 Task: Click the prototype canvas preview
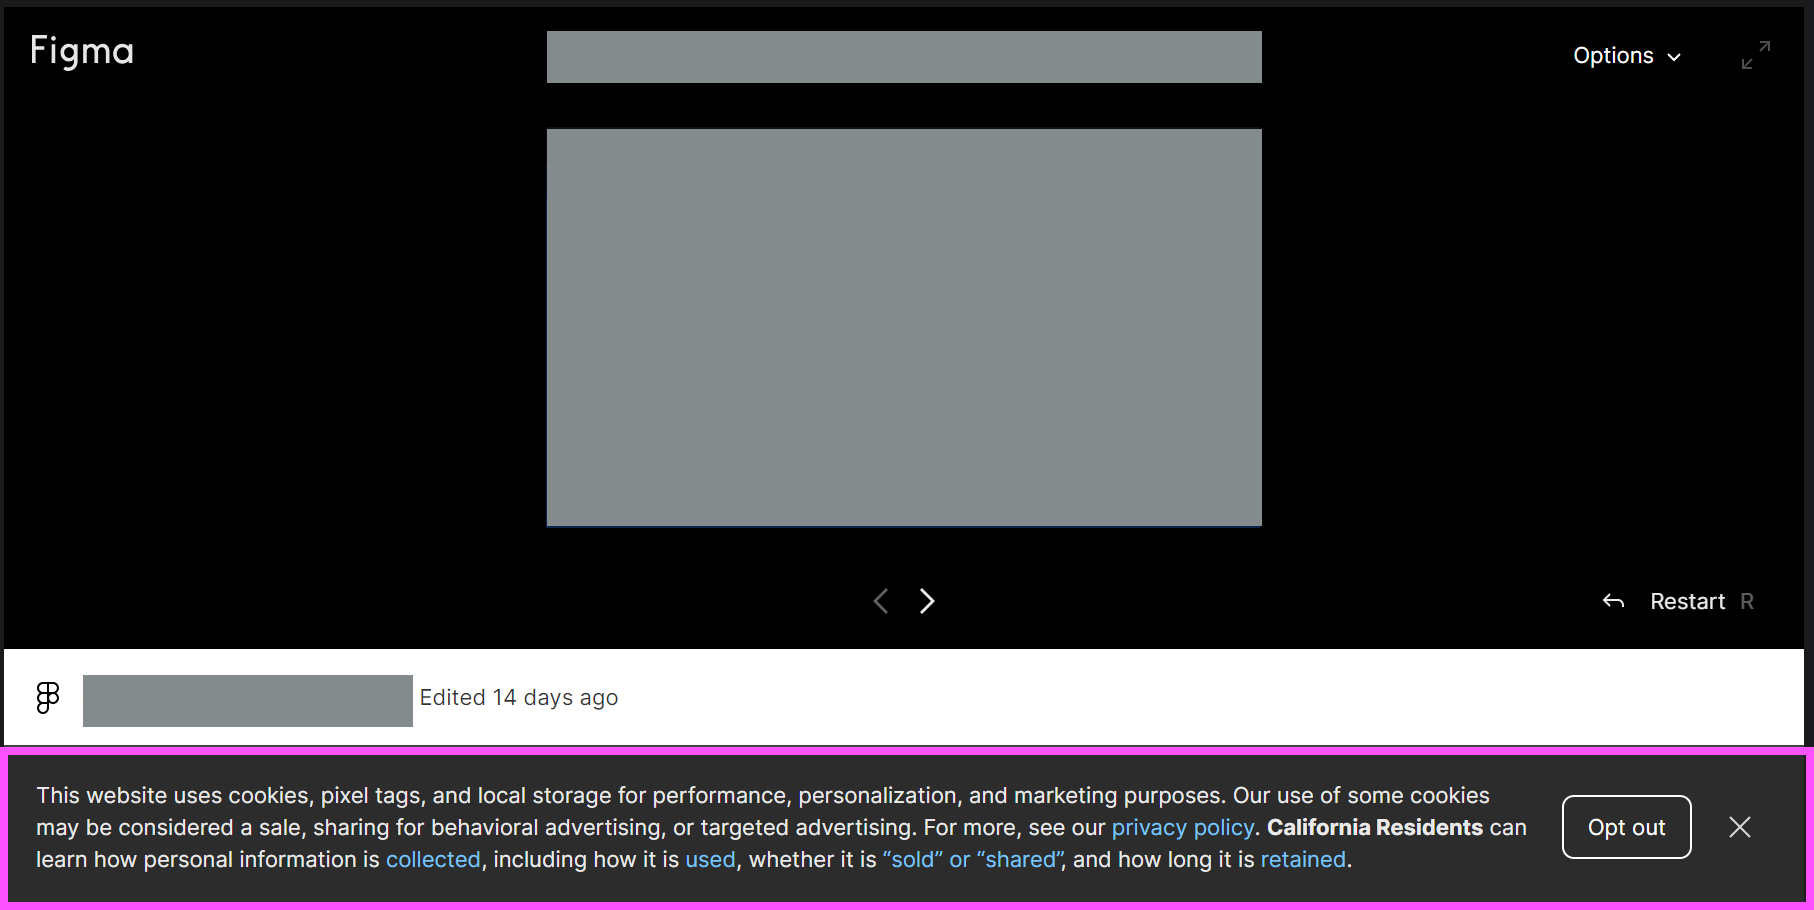904,327
